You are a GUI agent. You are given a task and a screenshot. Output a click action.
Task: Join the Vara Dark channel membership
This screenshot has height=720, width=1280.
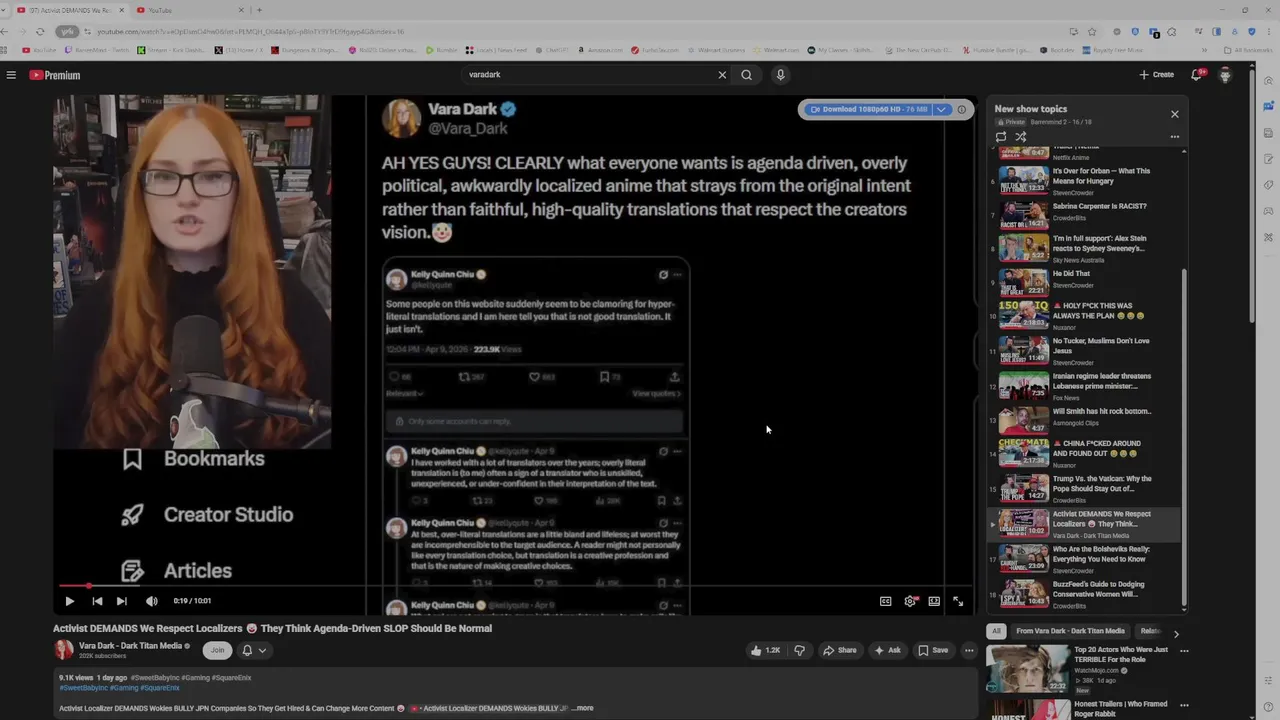(x=217, y=650)
